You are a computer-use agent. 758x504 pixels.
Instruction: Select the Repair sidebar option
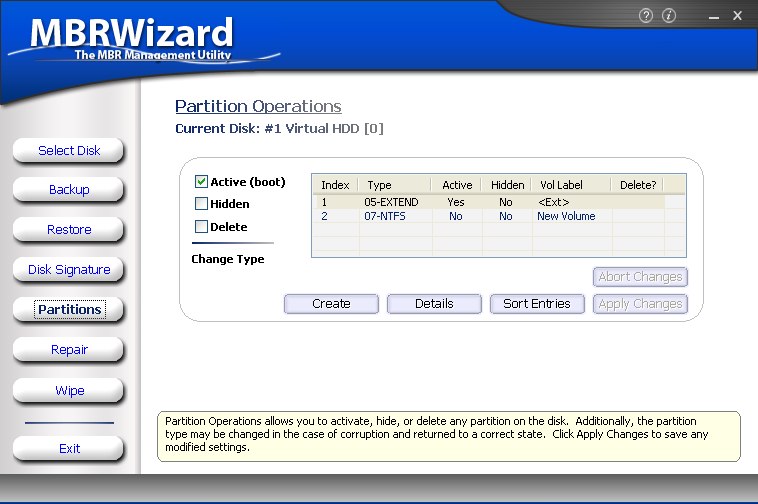[69, 350]
